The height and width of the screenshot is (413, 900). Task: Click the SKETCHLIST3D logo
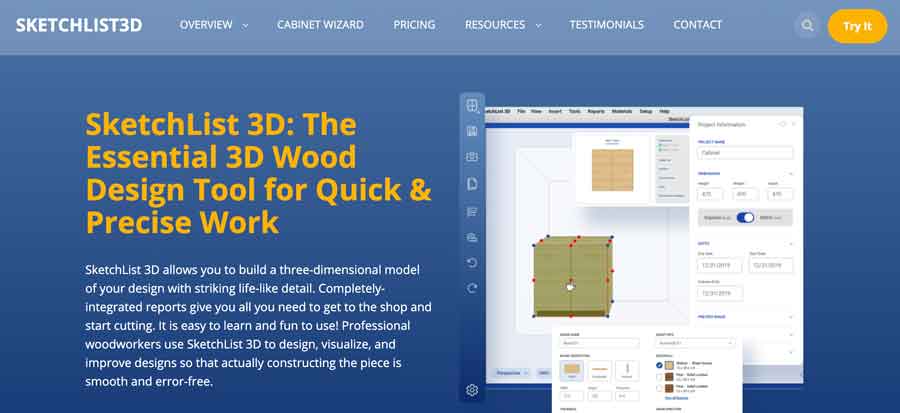tap(79, 25)
